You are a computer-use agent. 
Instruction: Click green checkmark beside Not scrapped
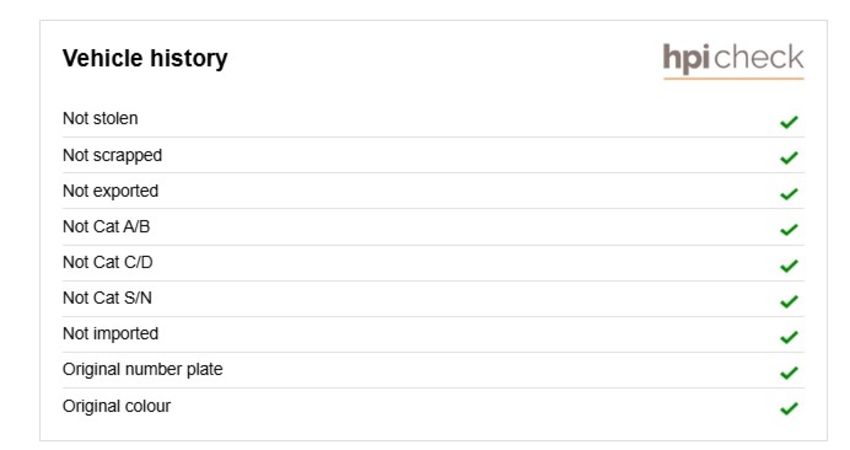click(789, 158)
